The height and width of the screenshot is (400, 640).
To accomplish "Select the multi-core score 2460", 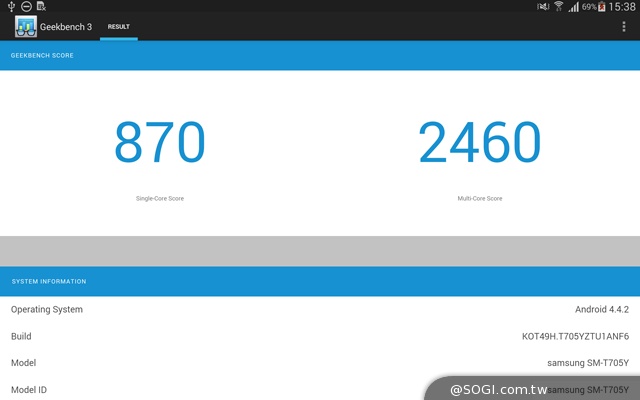I will [480, 143].
